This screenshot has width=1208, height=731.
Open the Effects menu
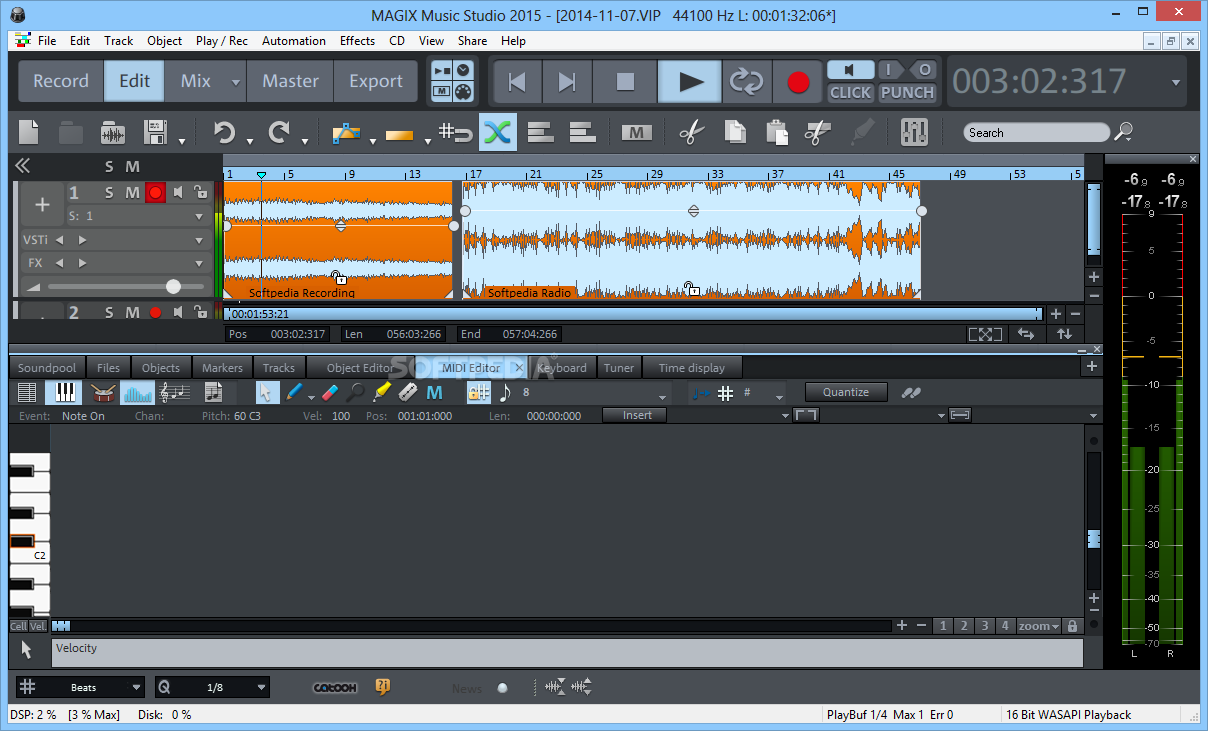click(x=357, y=41)
